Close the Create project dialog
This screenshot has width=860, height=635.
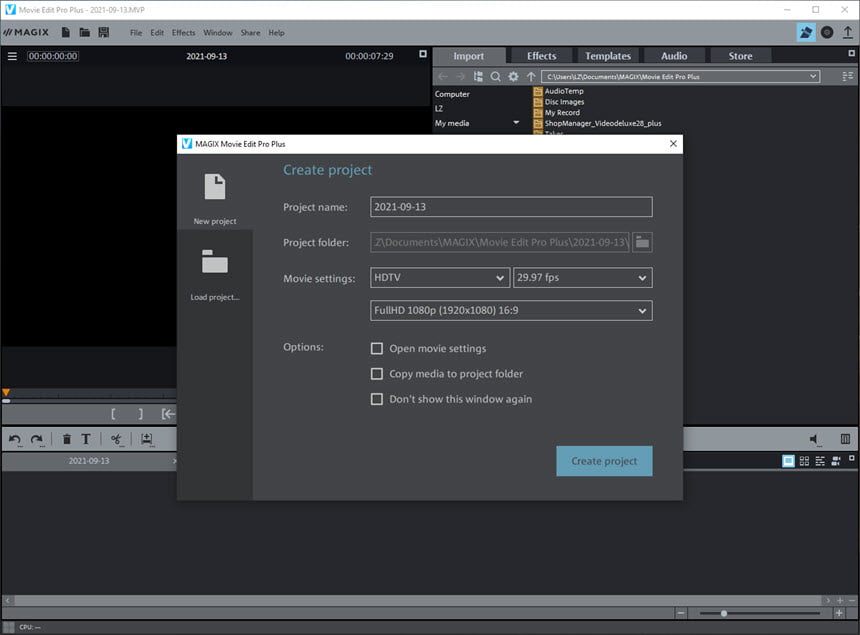[673, 144]
